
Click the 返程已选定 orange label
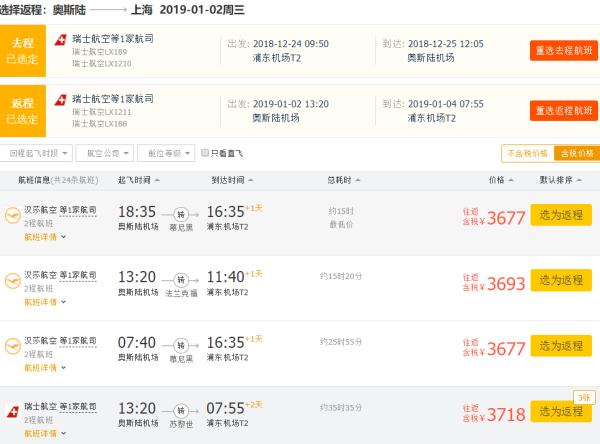pos(23,111)
